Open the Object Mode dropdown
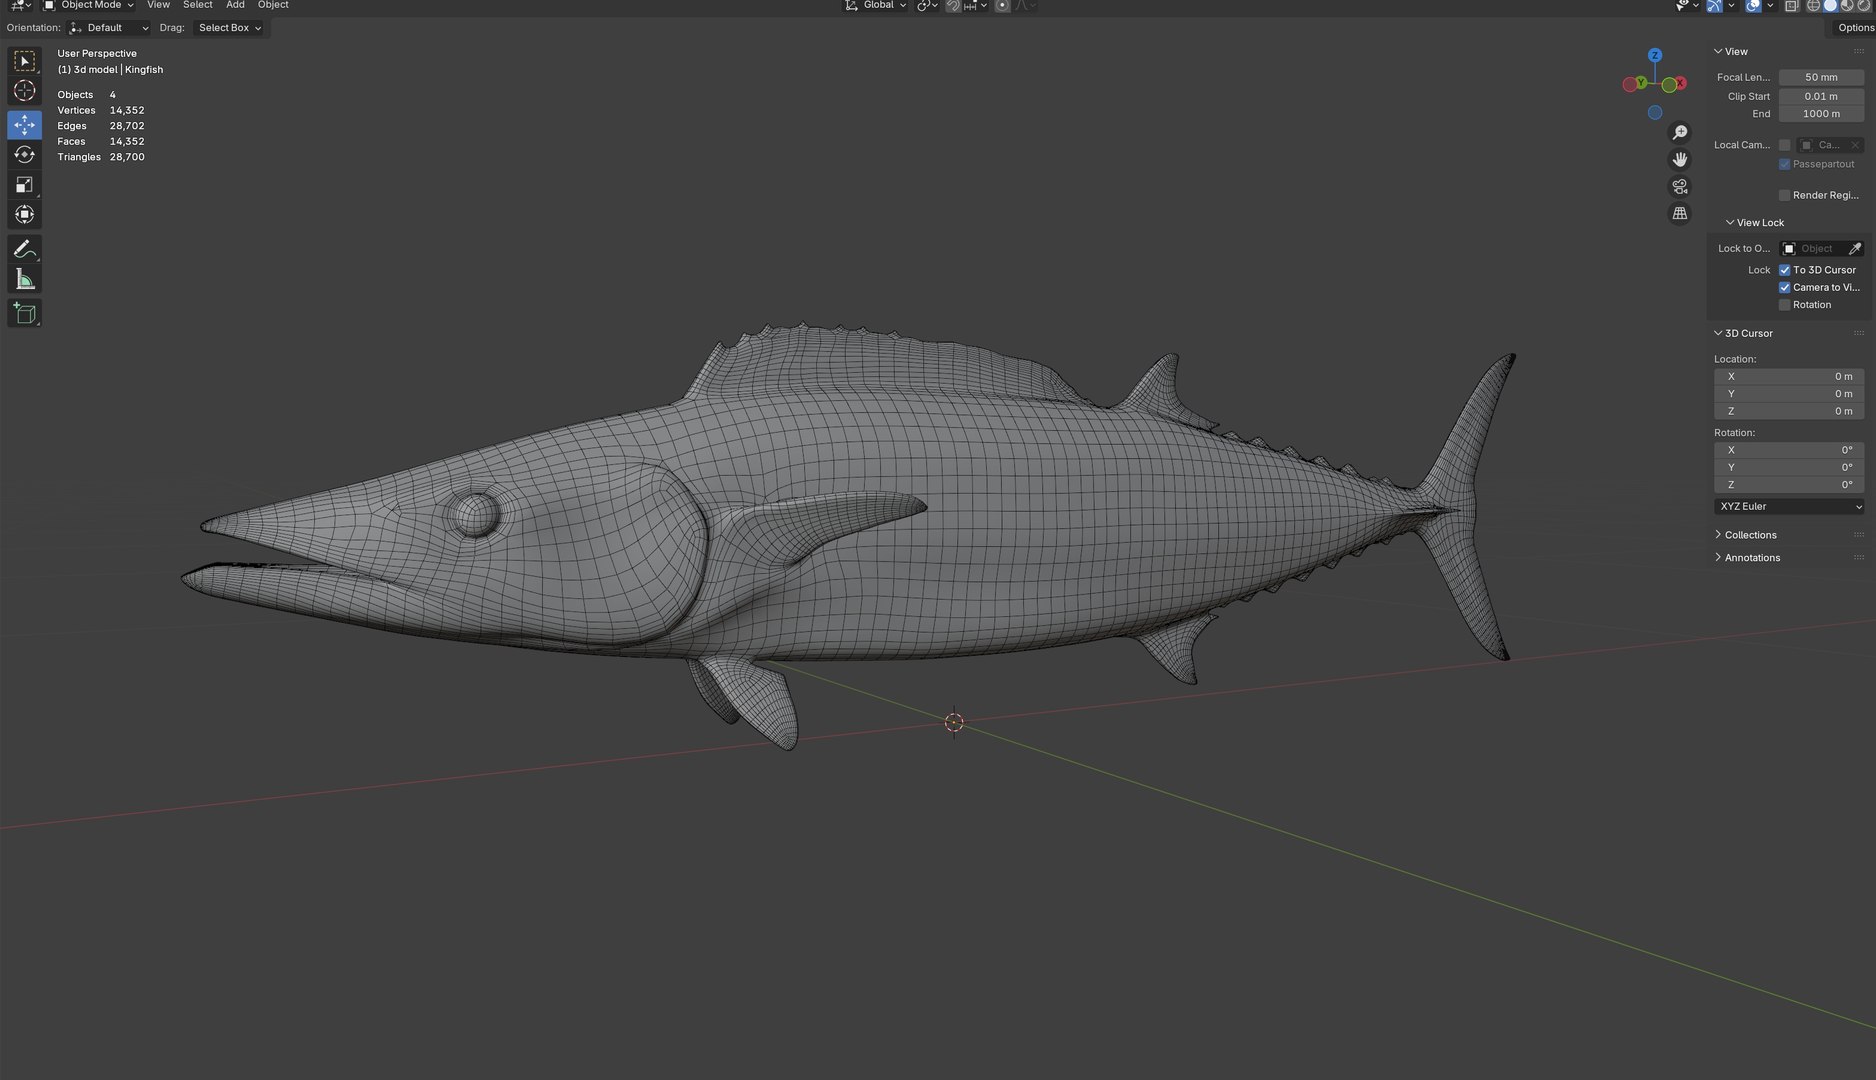 [89, 5]
